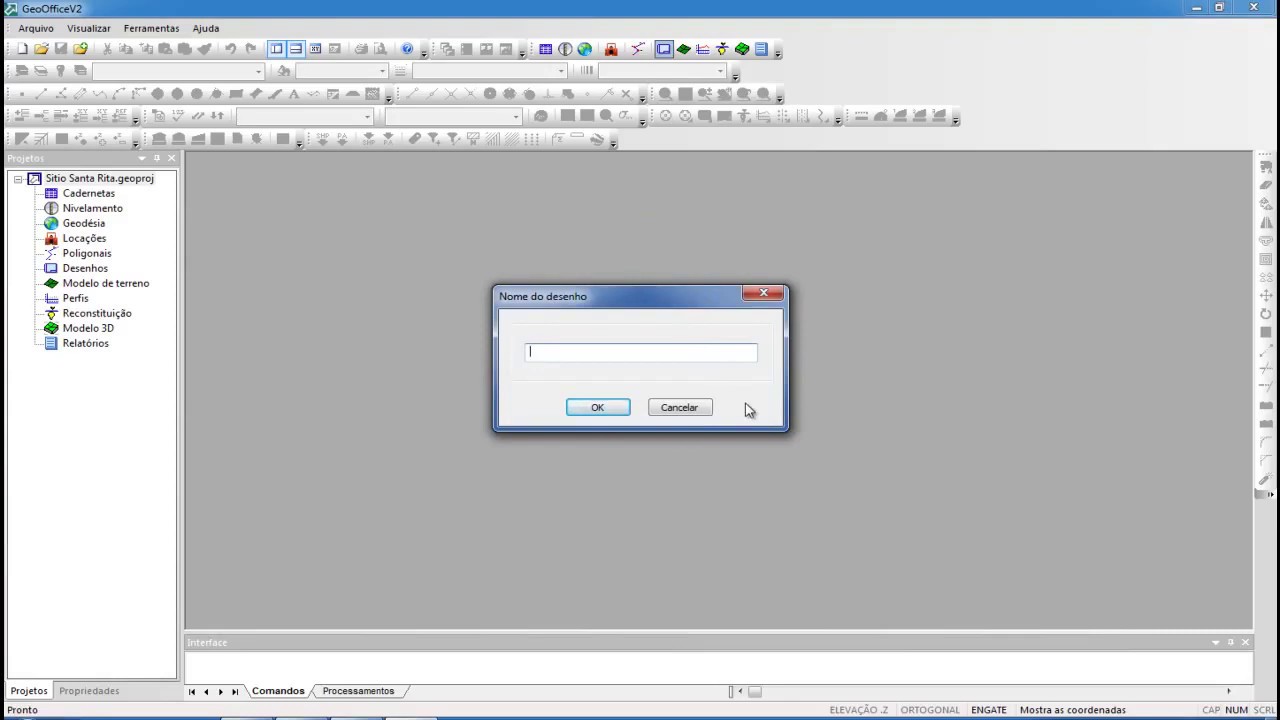Click the scroll right arrow in Interface panel

[x=1229, y=691]
